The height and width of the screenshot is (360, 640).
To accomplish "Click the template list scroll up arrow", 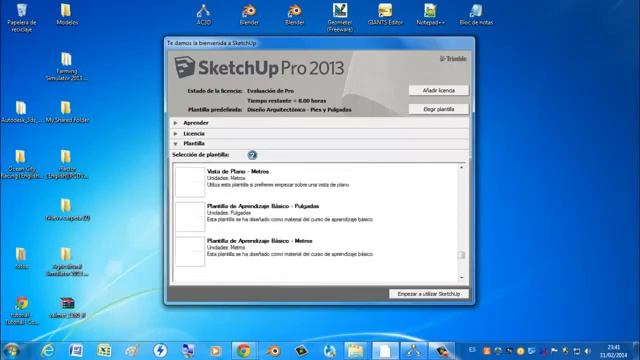I will 461,167.
